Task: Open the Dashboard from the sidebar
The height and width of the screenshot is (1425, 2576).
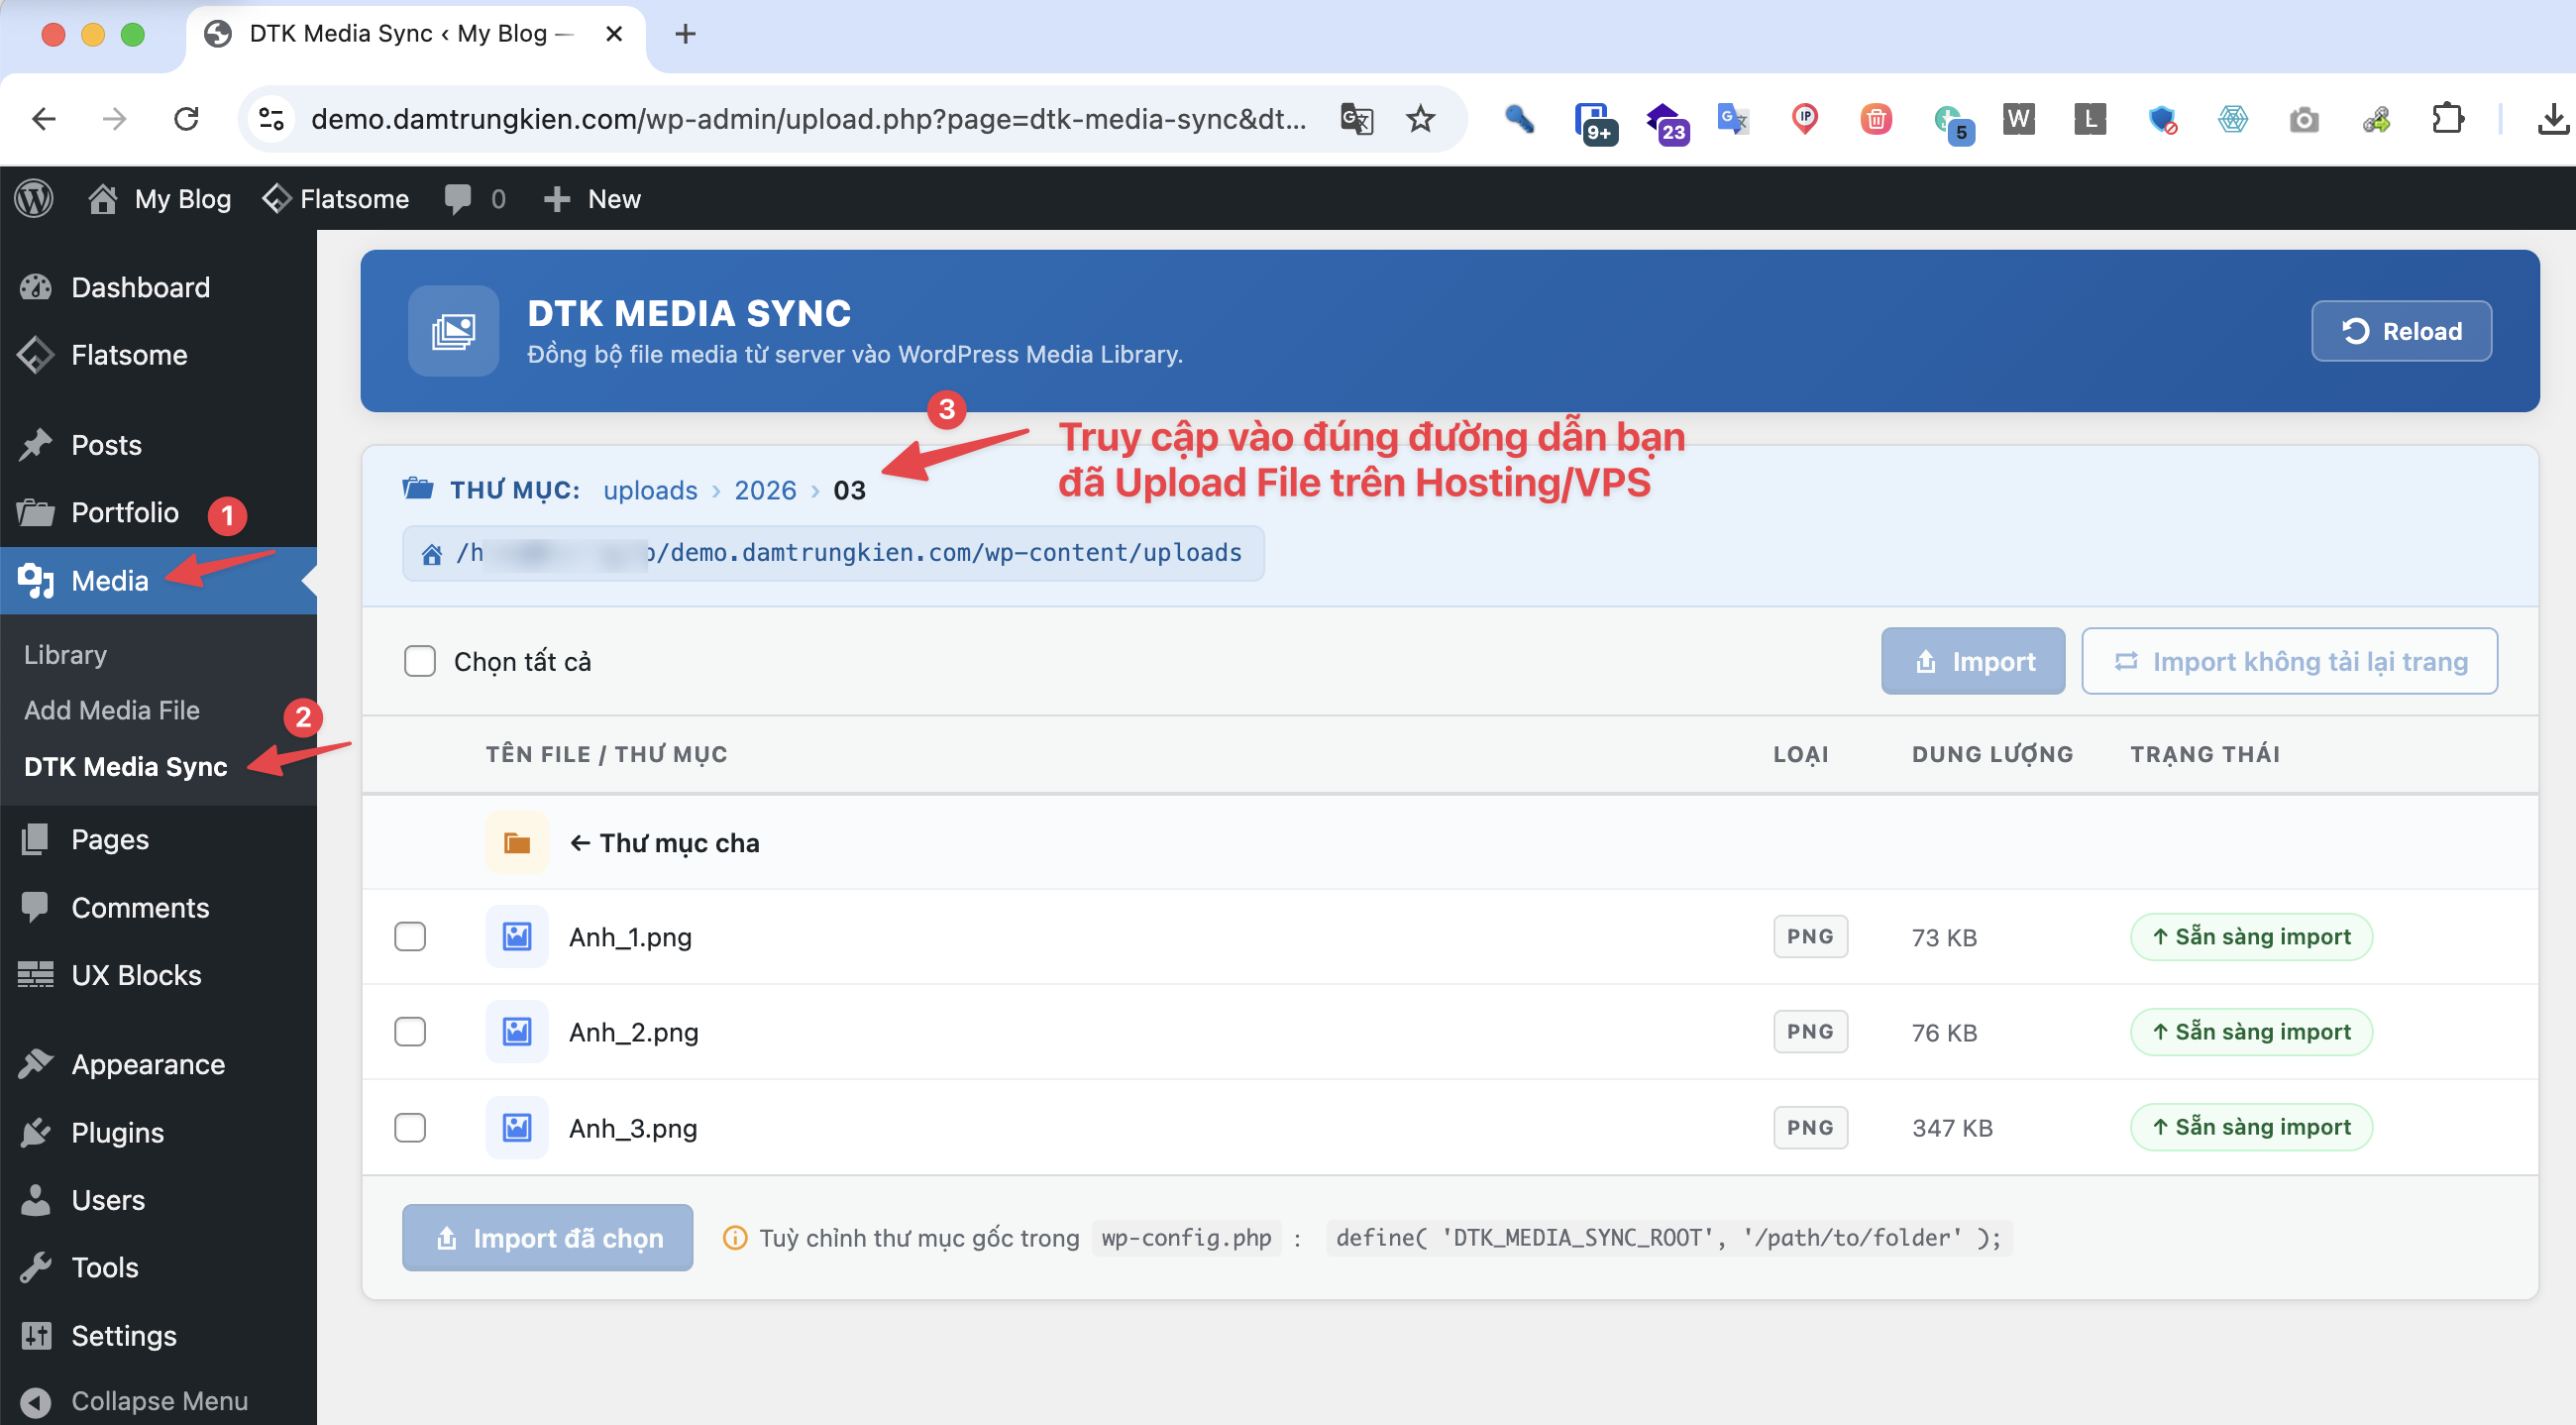Action: (139, 287)
